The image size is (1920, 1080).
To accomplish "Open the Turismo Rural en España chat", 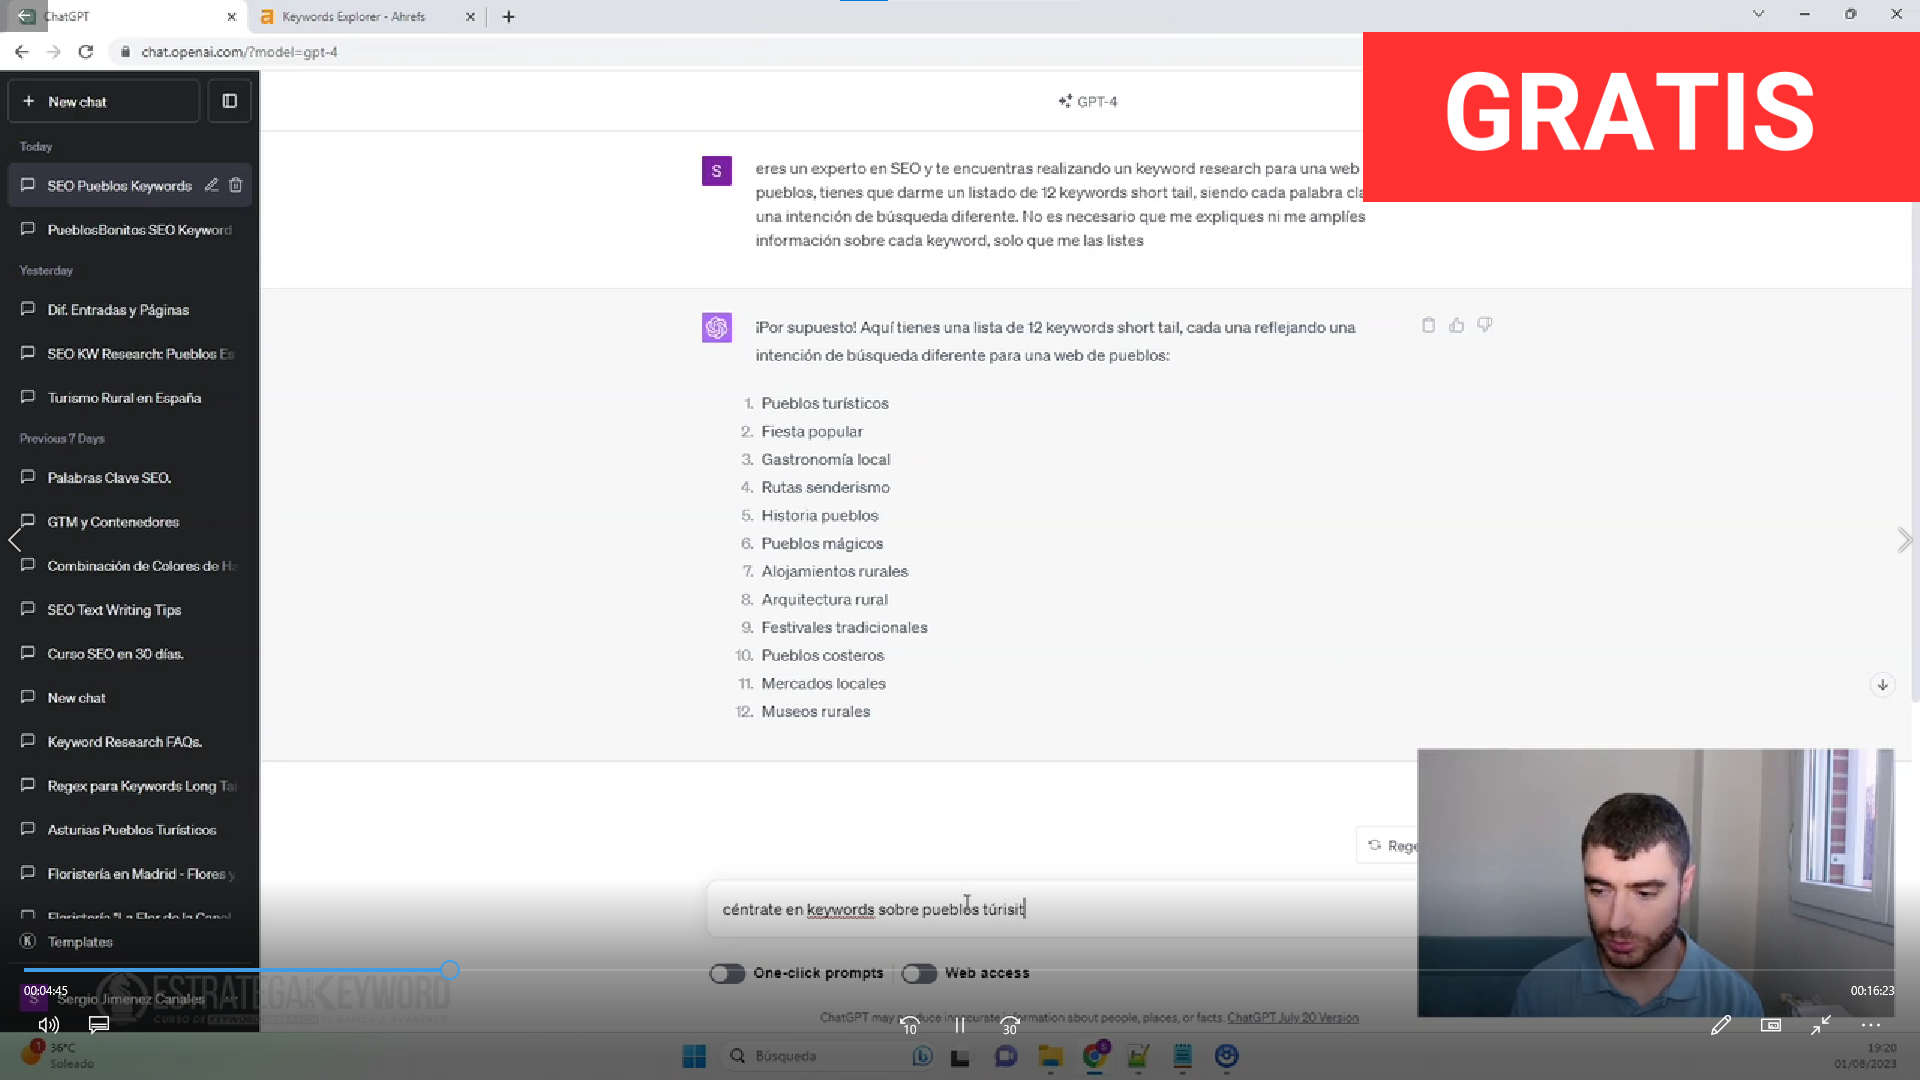I will pyautogui.click(x=130, y=397).
